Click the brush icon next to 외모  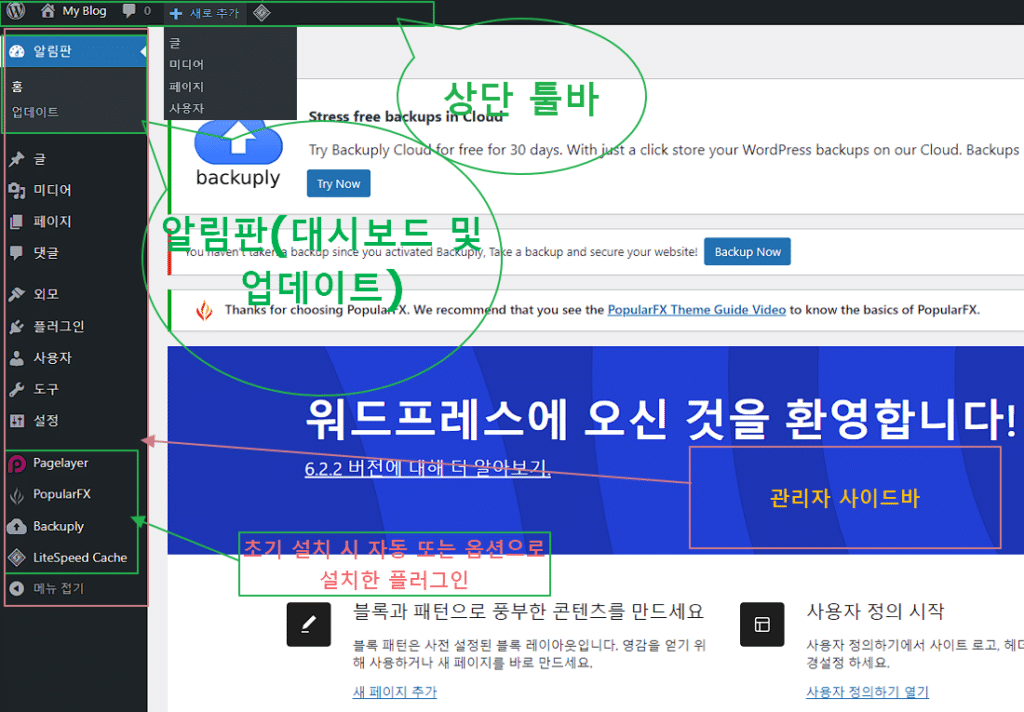click(17, 294)
